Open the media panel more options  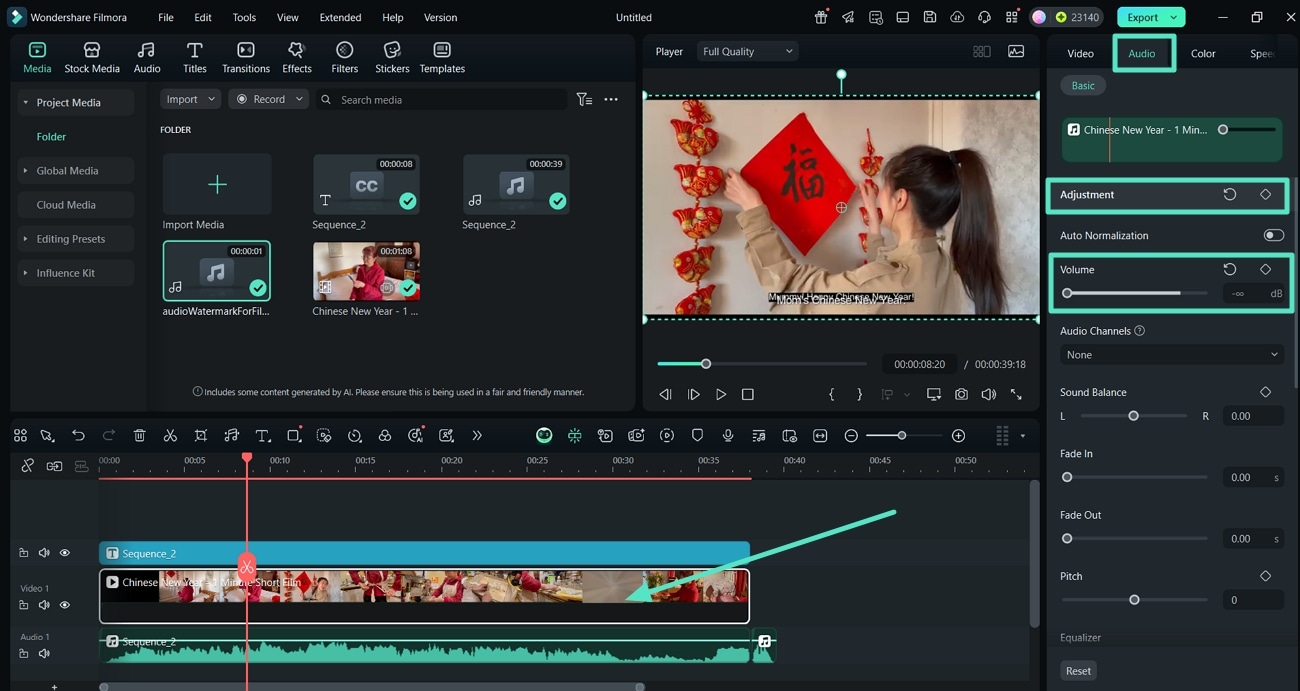click(x=611, y=100)
